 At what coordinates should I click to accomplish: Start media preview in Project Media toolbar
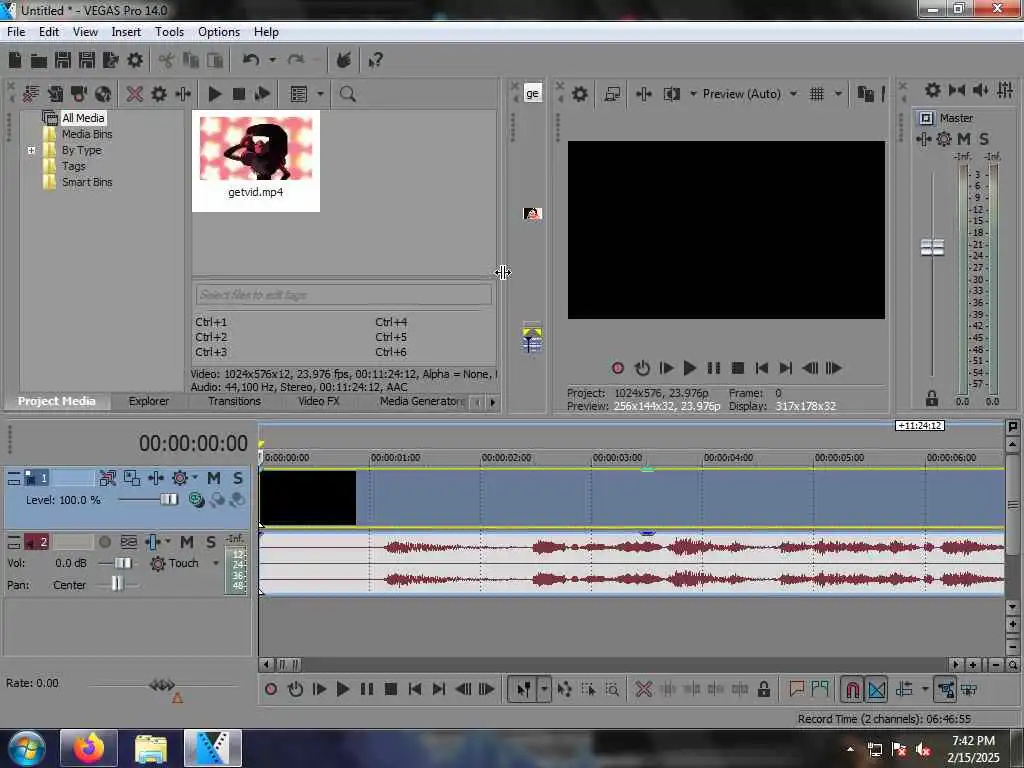(214, 94)
